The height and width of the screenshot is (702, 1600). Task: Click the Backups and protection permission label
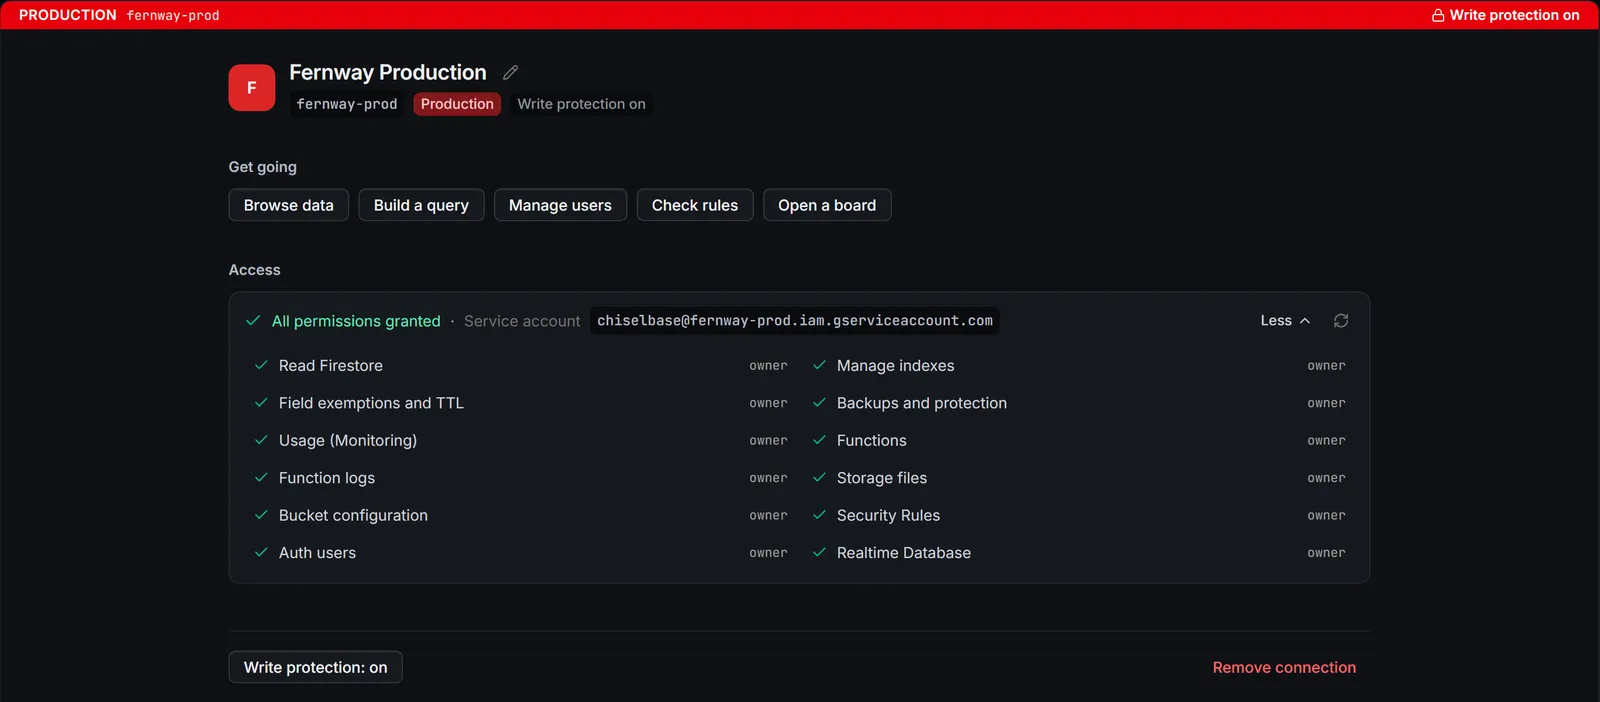(x=922, y=403)
